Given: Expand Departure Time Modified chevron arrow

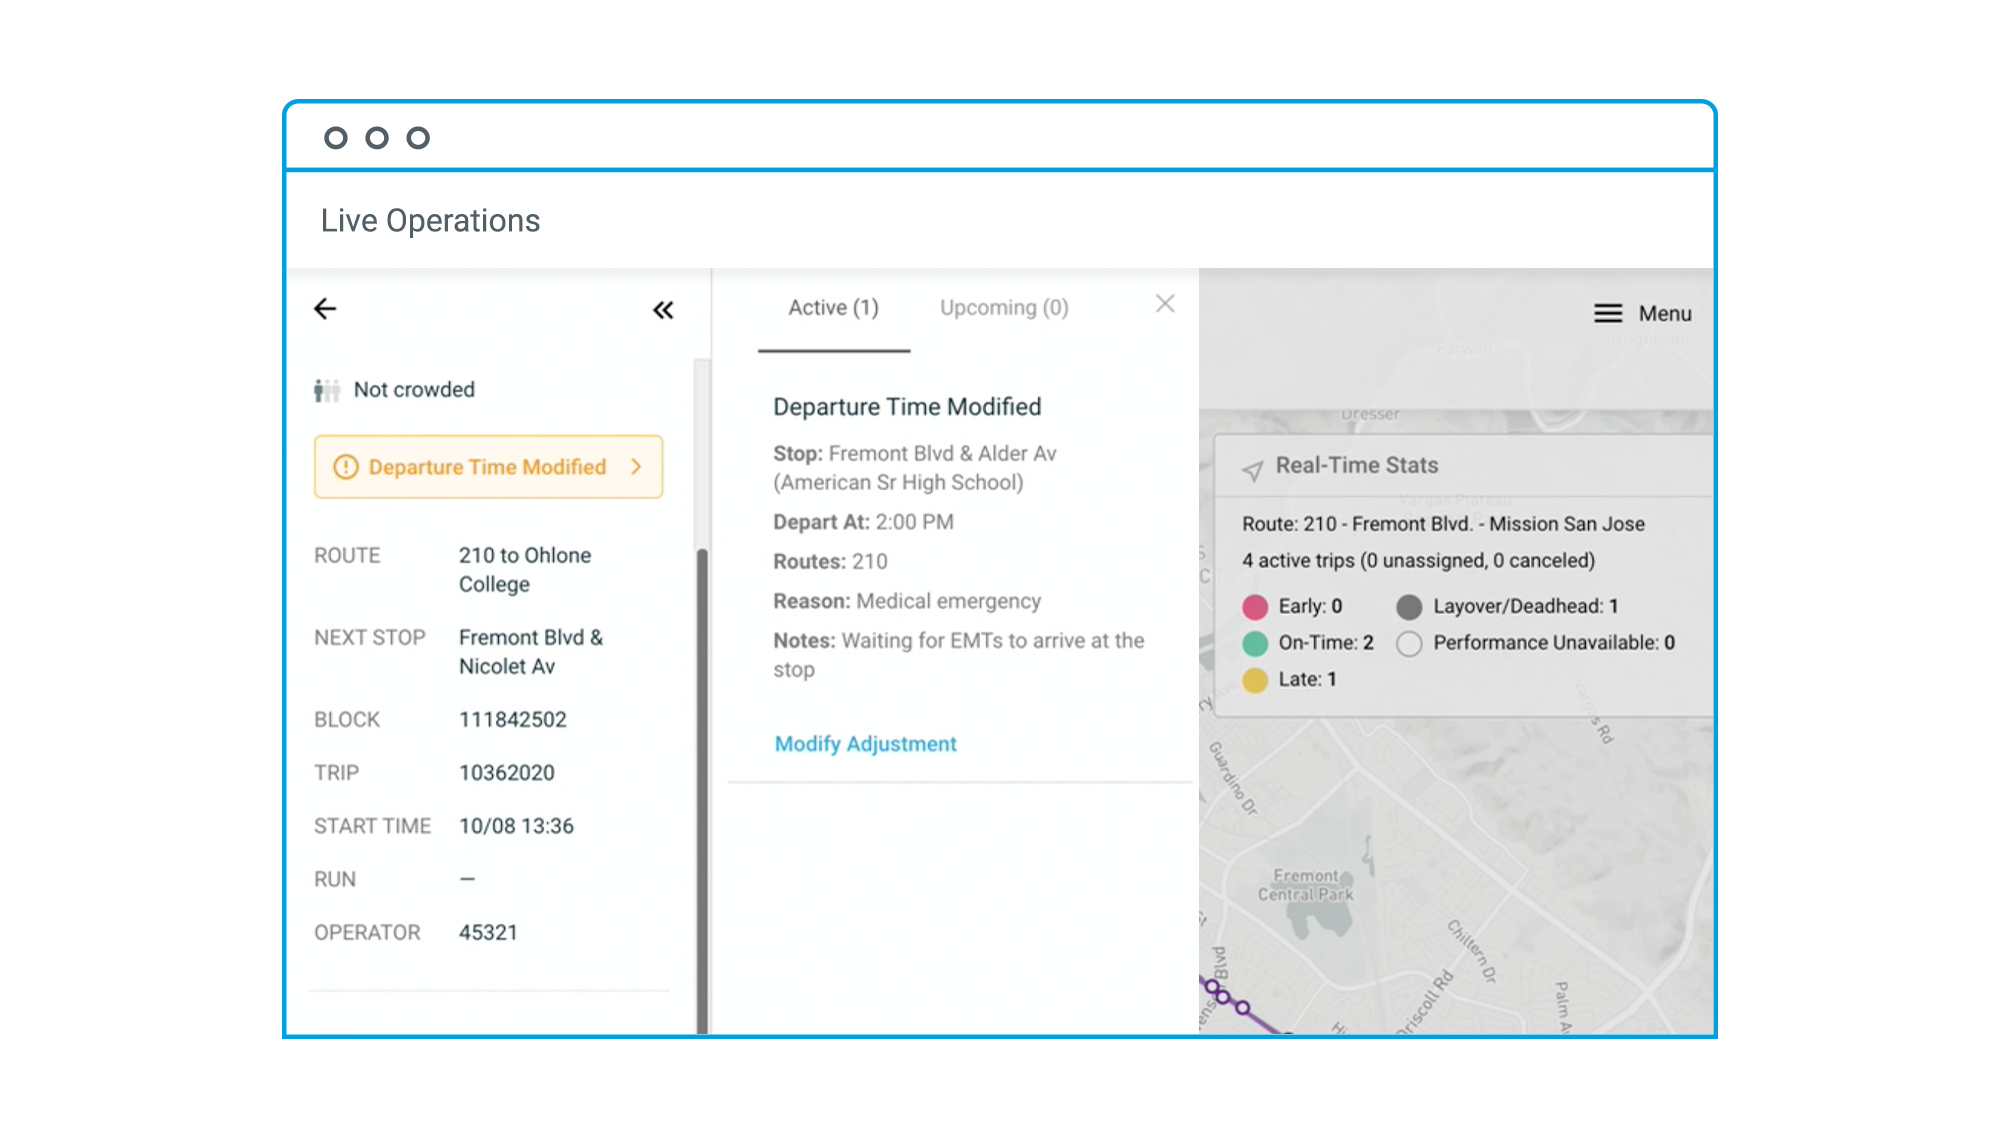Looking at the screenshot, I should pyautogui.click(x=636, y=467).
